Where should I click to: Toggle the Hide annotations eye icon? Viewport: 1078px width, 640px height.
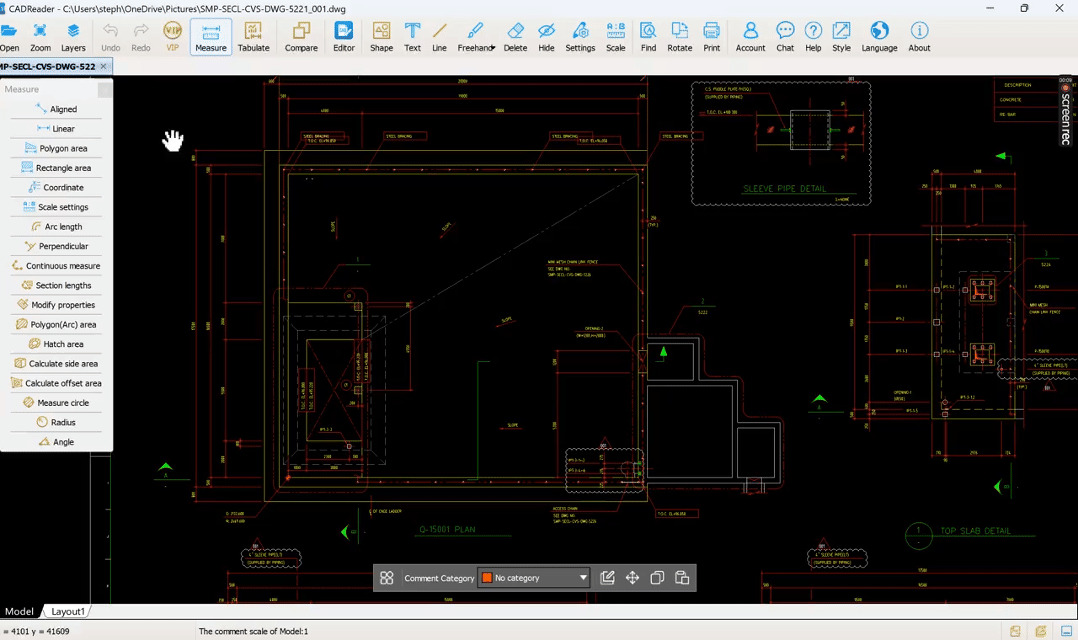546,37
